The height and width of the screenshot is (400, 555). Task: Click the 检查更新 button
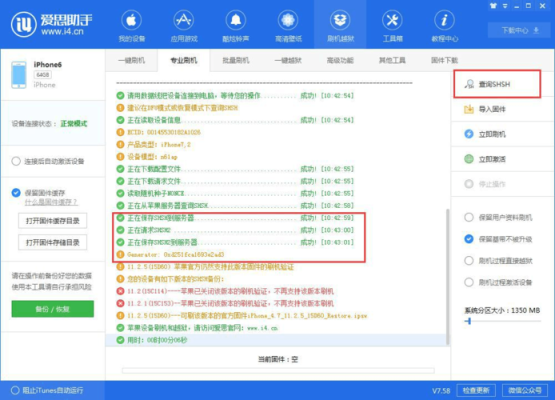[476, 390]
